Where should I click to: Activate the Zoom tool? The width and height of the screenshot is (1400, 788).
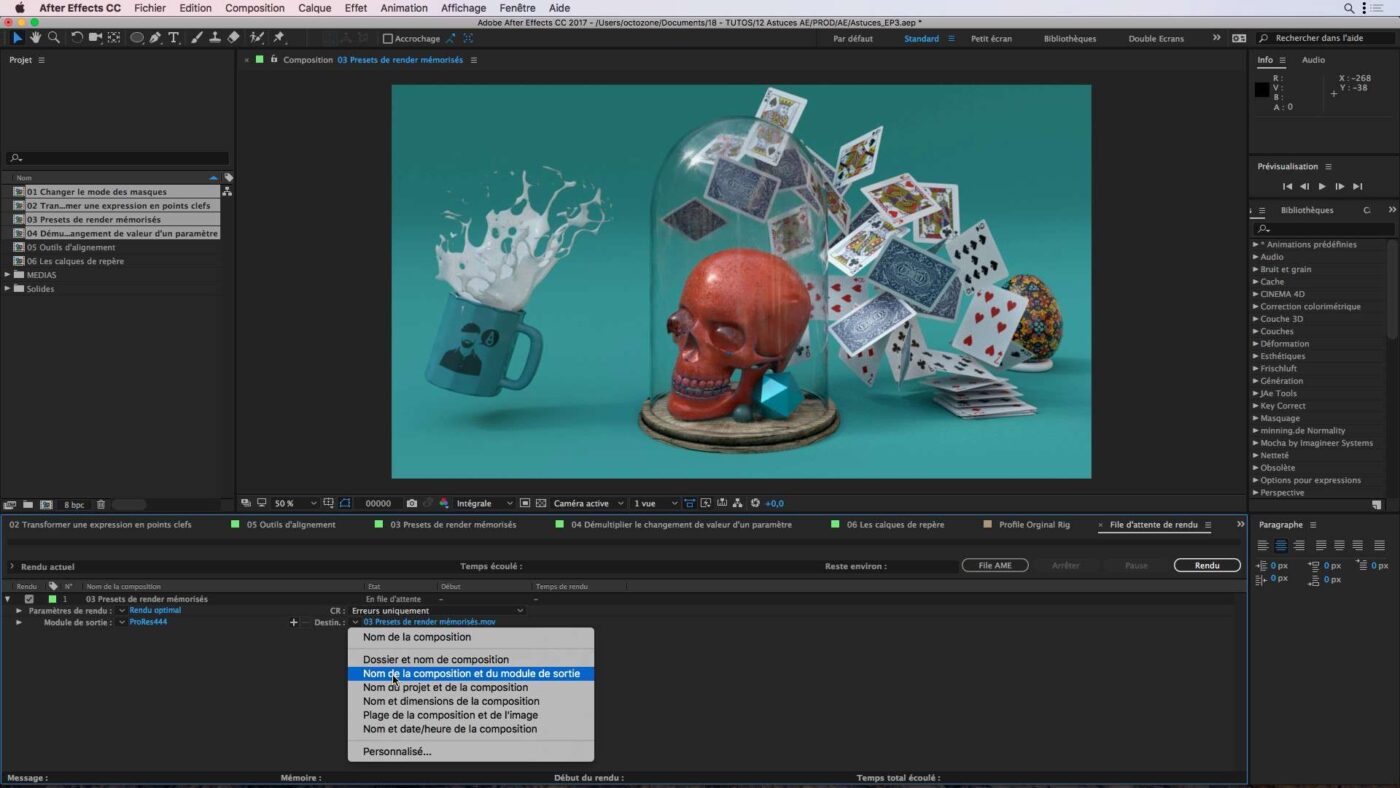55,38
